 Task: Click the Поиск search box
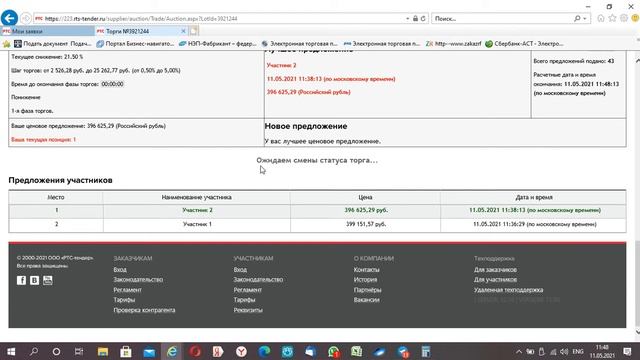click(x=502, y=18)
